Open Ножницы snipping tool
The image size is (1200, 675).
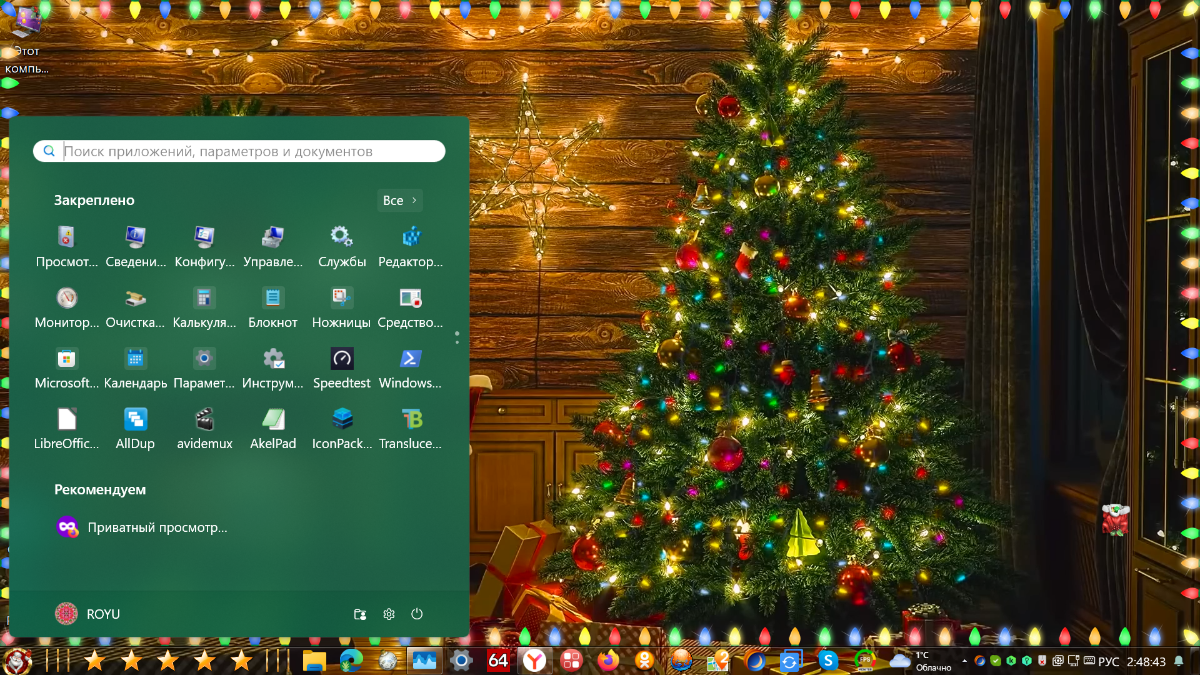(x=342, y=307)
